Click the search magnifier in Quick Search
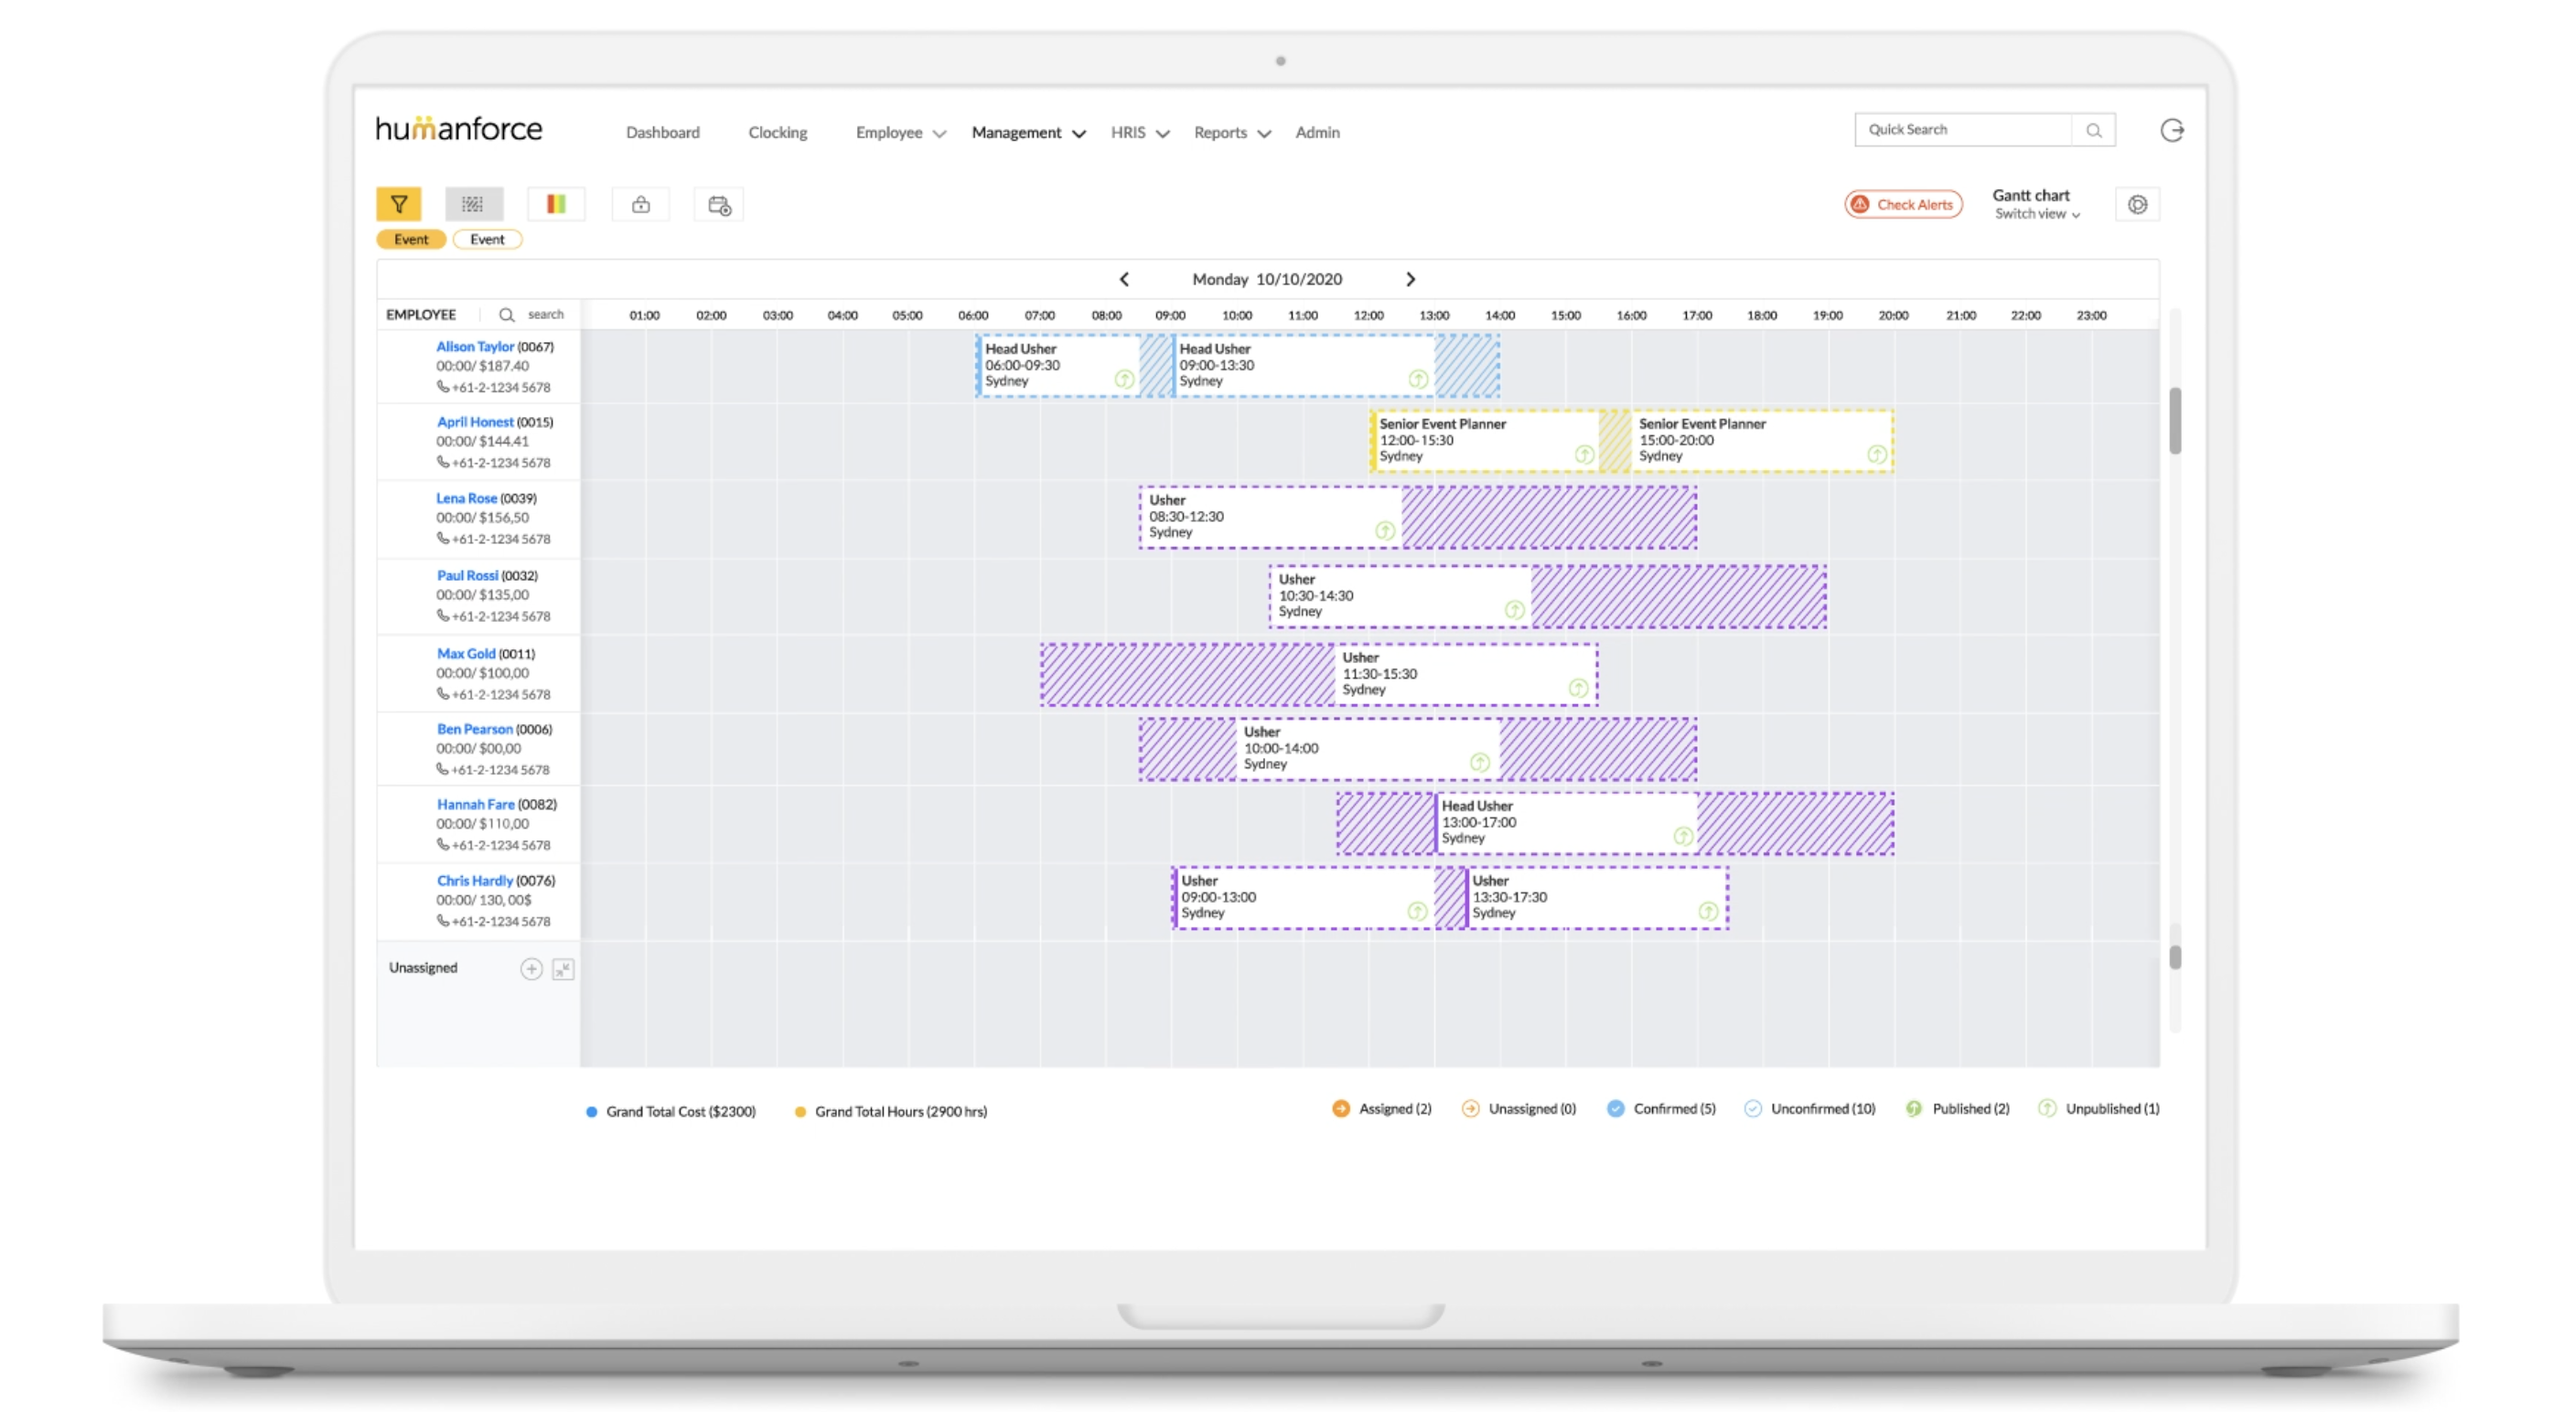The image size is (2576, 1412). click(x=2094, y=129)
